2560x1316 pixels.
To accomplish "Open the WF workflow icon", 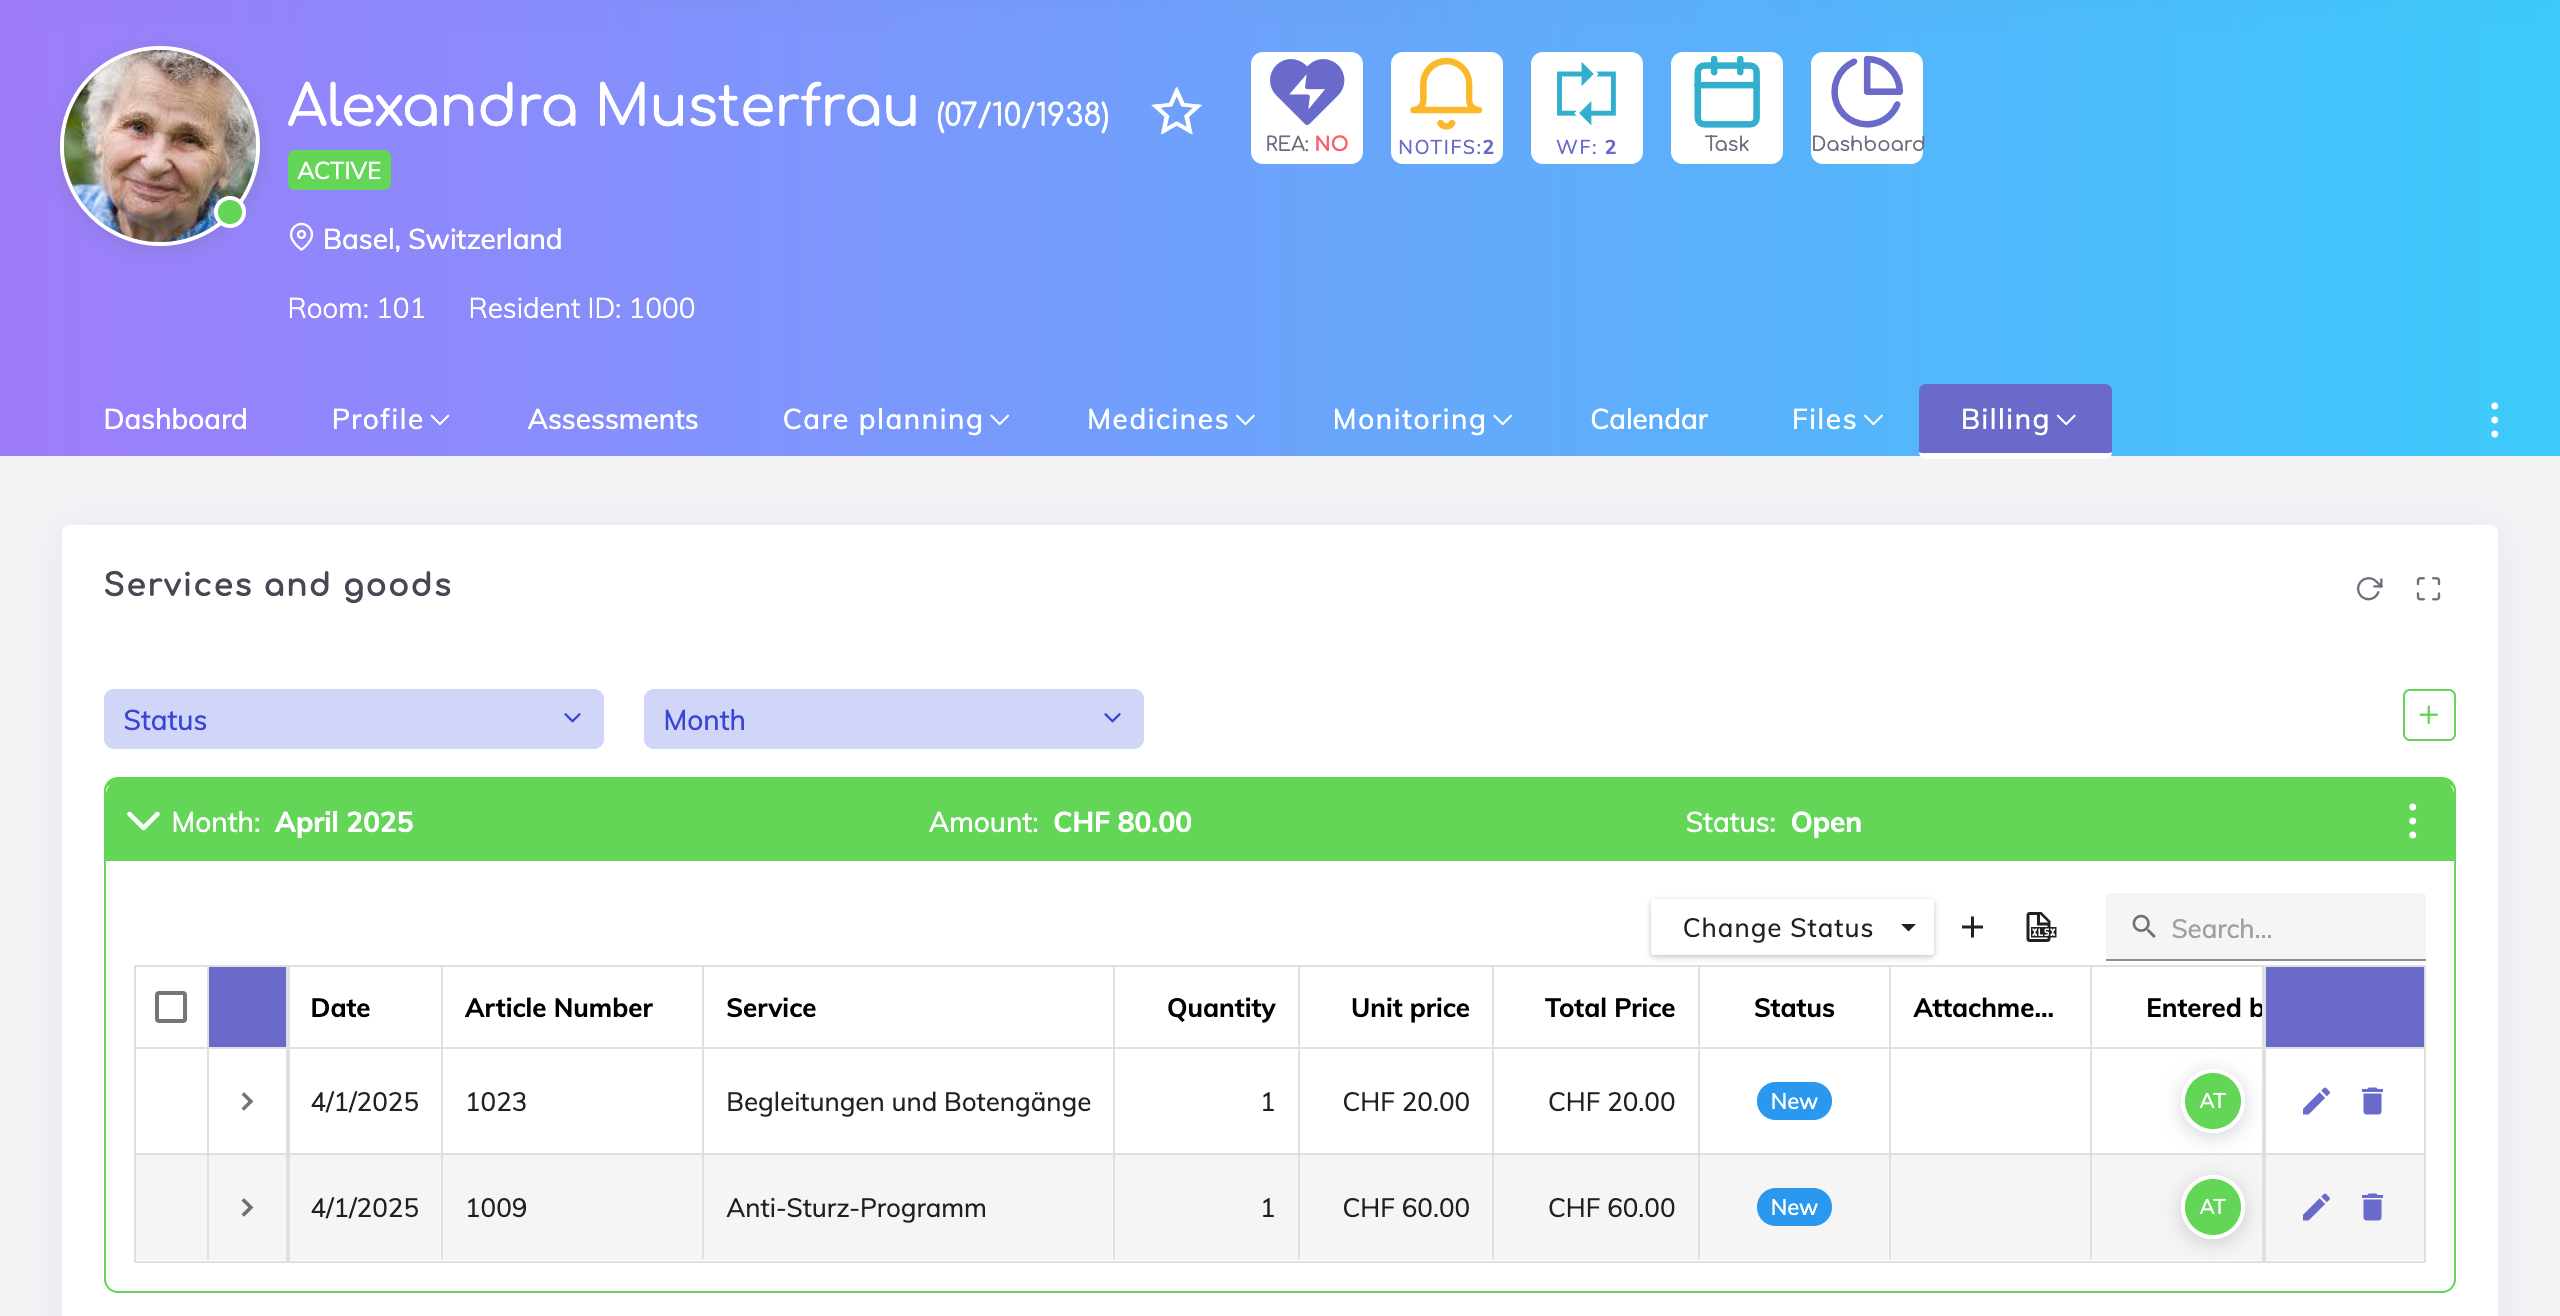I will coord(1586,107).
